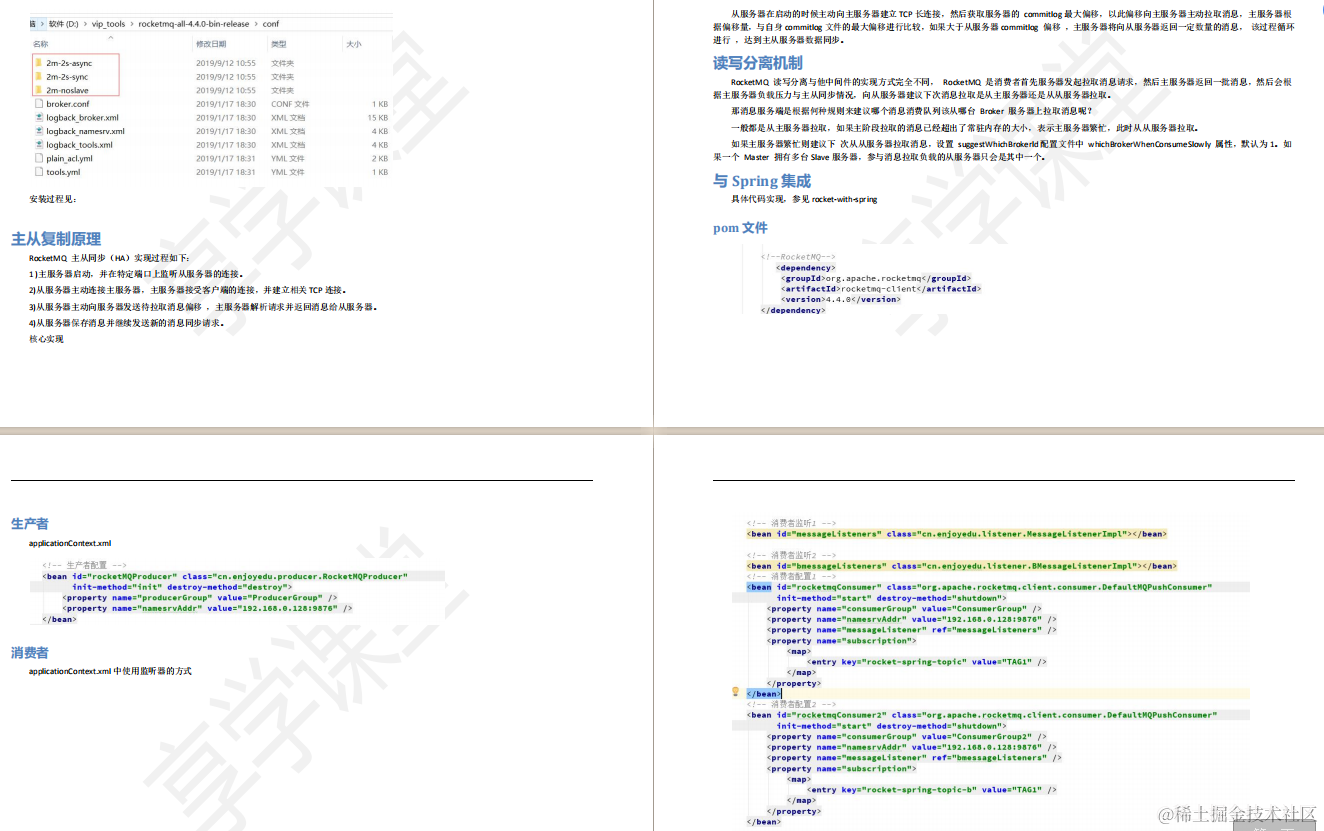The image size is (1324, 831).
Task: Click the logback_tools.xml file icon
Action: point(38,145)
